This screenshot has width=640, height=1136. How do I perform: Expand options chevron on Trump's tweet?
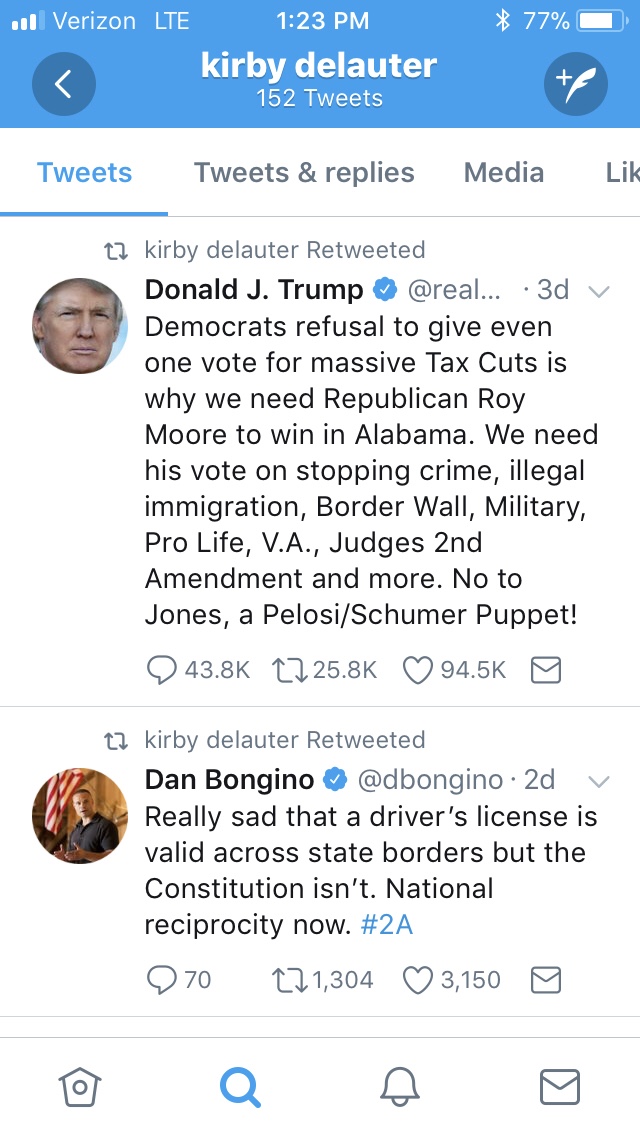tap(599, 292)
